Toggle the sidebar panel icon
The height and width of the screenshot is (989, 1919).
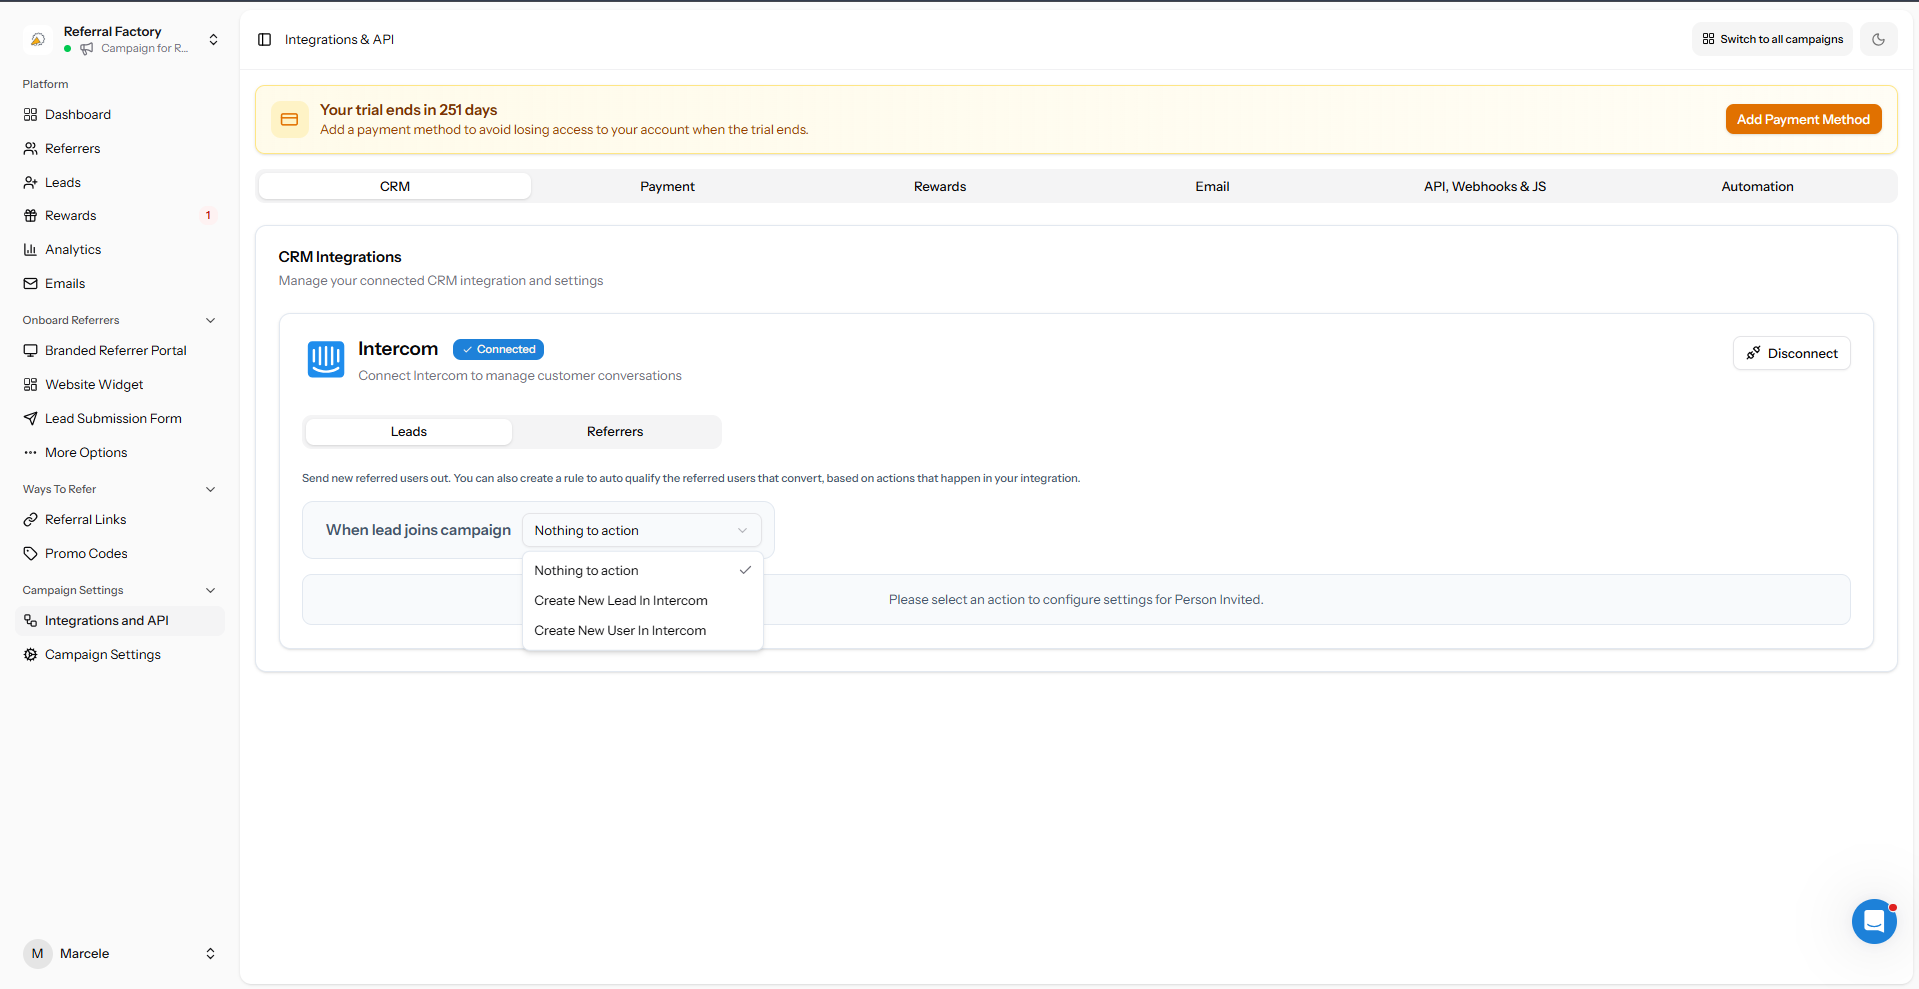265,40
